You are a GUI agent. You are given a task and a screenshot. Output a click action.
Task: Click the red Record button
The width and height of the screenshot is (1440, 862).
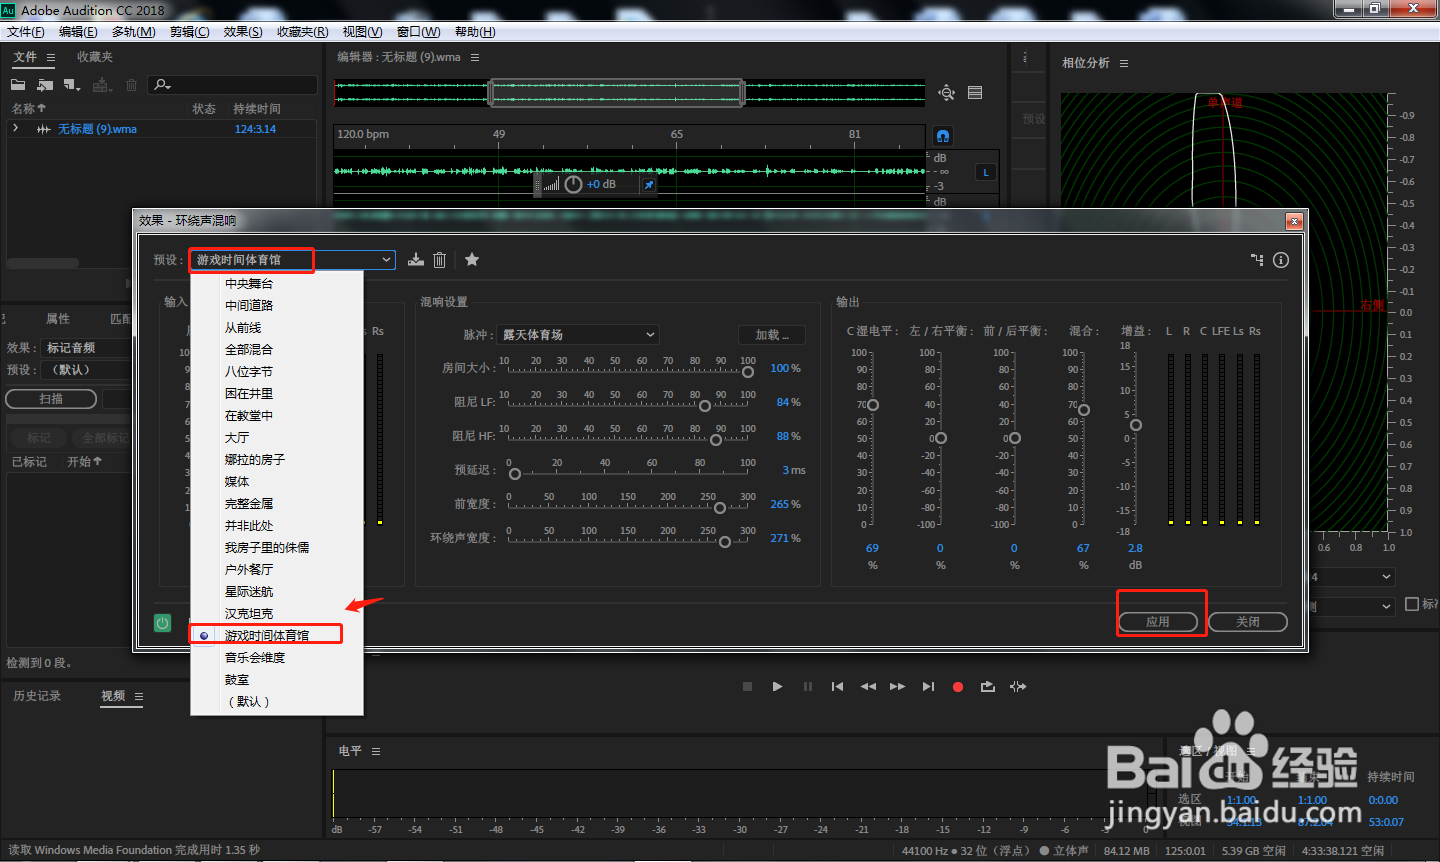(x=958, y=687)
